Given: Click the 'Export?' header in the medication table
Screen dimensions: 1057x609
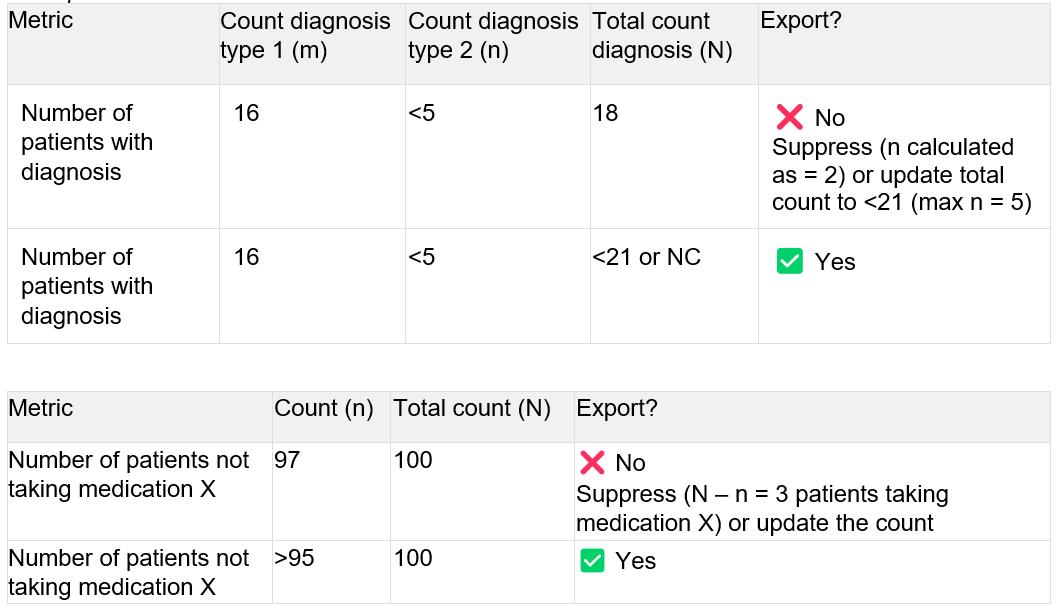Looking at the screenshot, I should 616,408.
